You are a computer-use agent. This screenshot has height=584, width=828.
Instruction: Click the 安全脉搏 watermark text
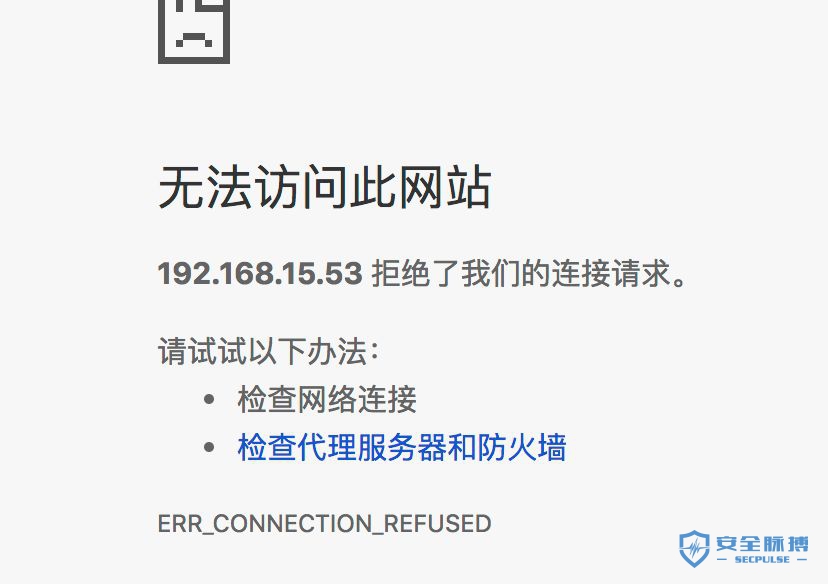[x=762, y=543]
